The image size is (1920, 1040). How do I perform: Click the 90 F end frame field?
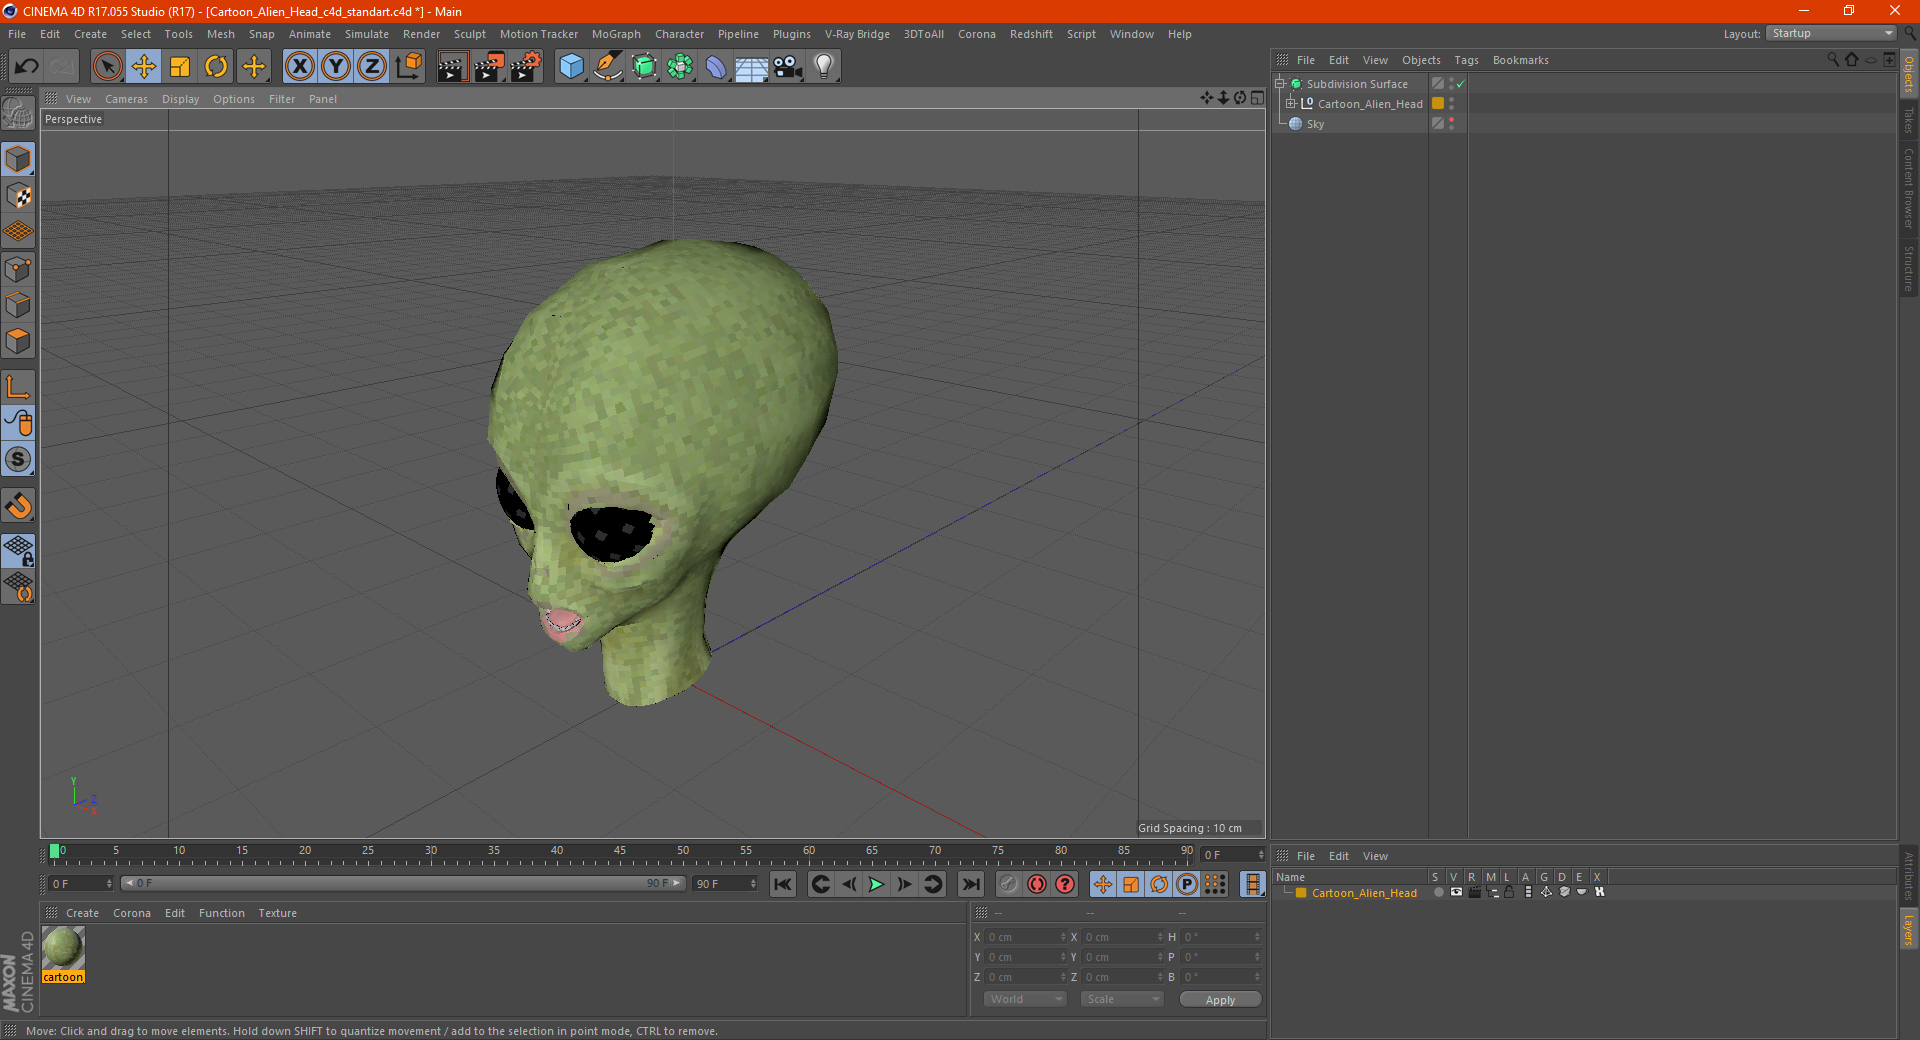pos(725,884)
